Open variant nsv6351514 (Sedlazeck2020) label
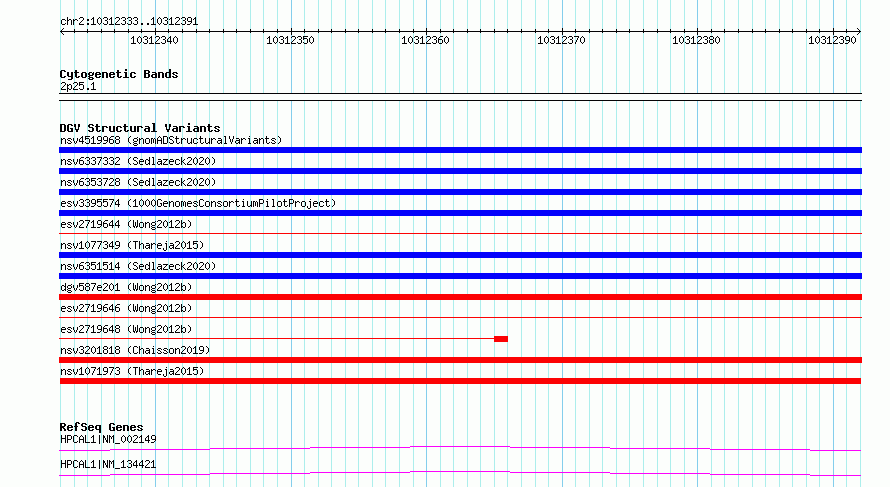Image resolution: width=890 pixels, height=487 pixels. 138,266
